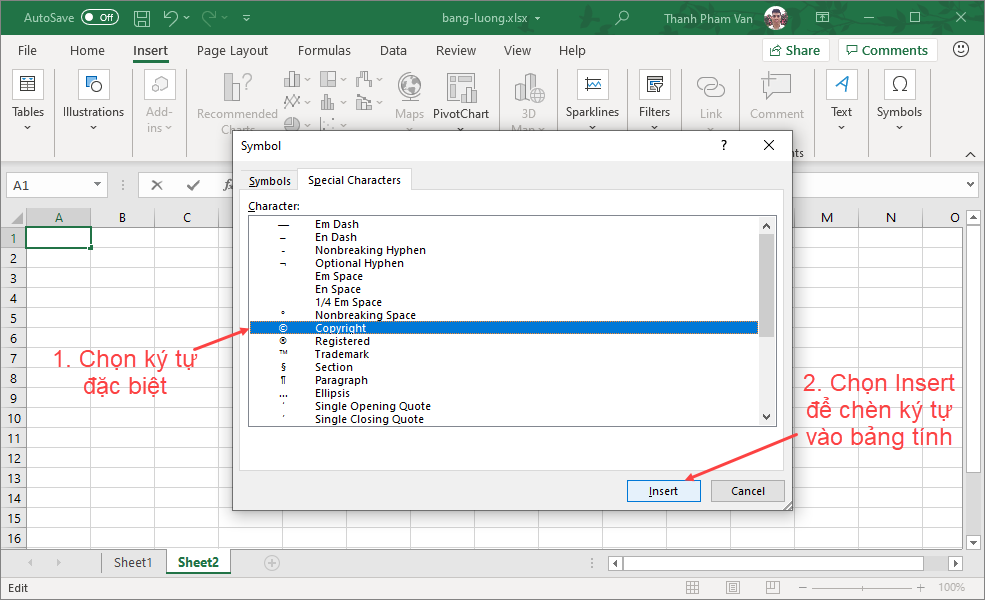Image resolution: width=985 pixels, height=600 pixels.
Task: Switch to the Review tab
Action: [456, 50]
